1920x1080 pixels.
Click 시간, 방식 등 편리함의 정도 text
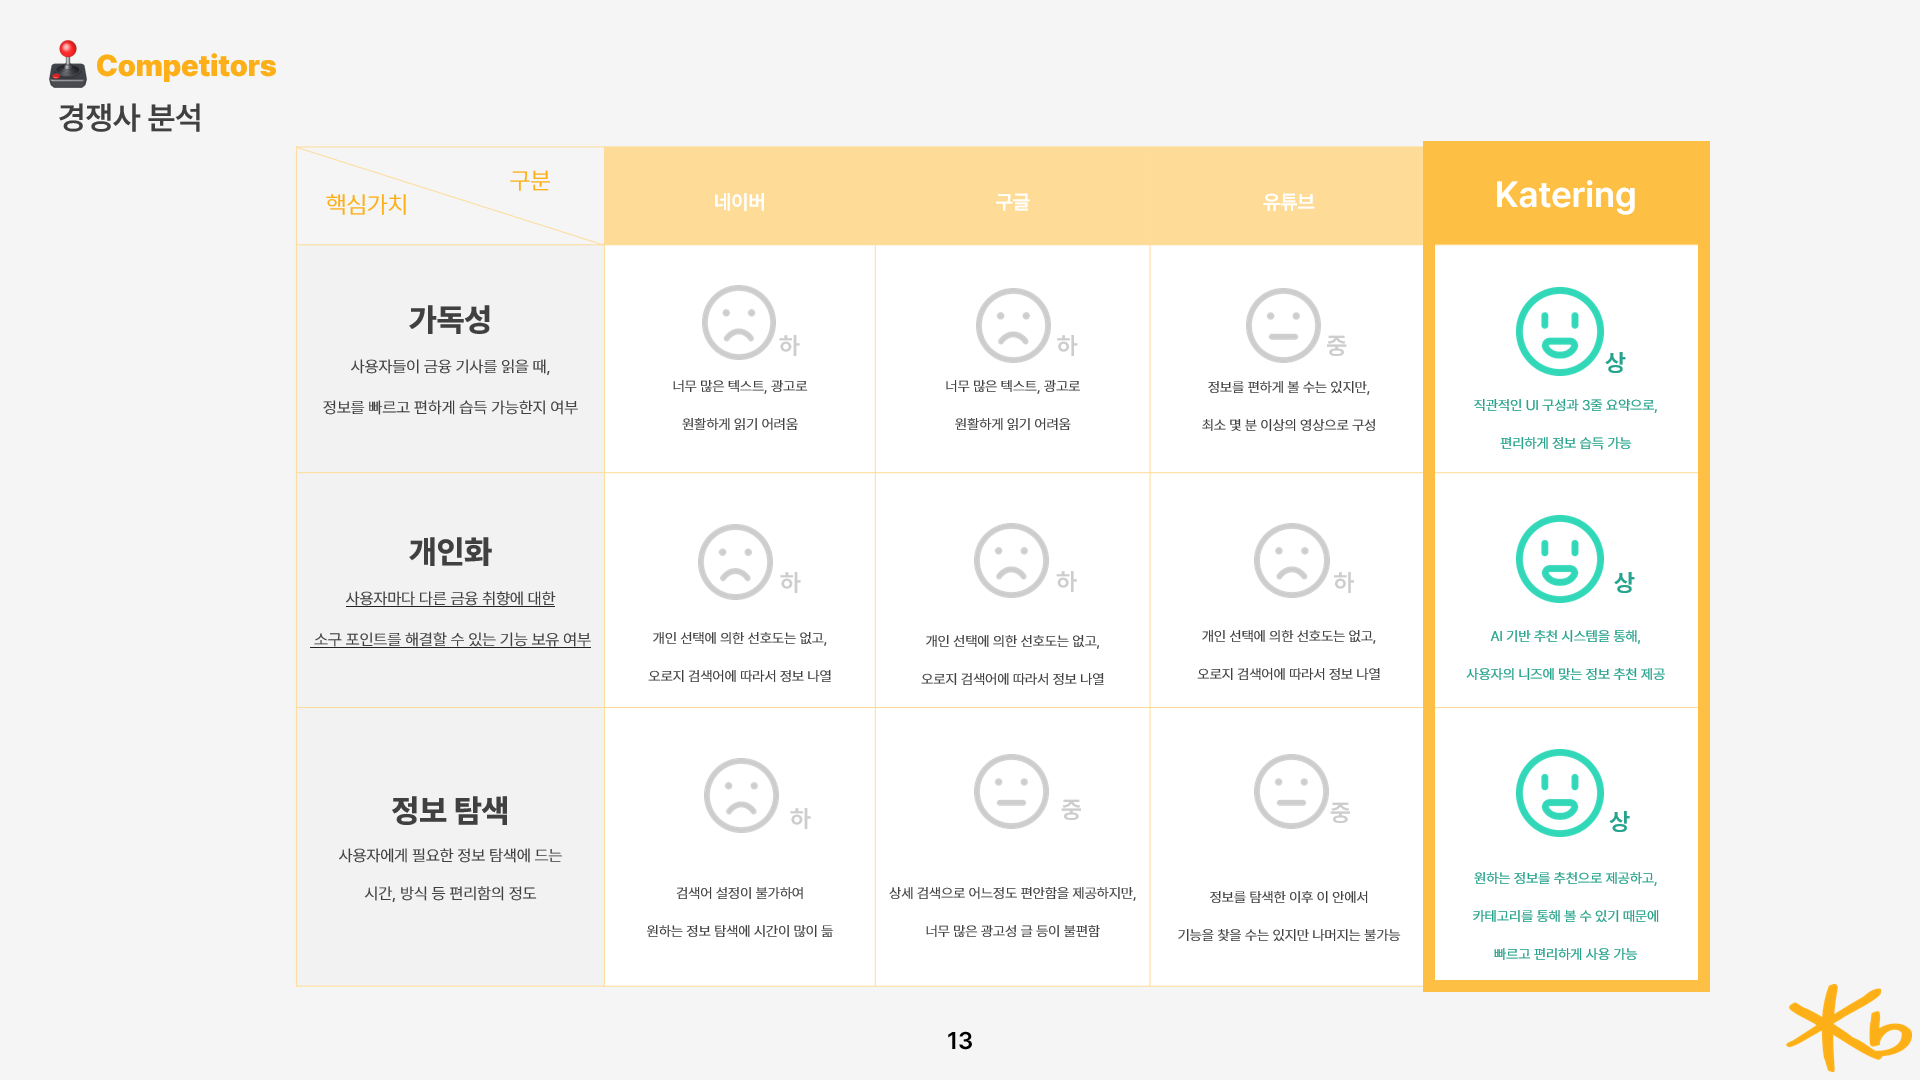[x=450, y=893]
